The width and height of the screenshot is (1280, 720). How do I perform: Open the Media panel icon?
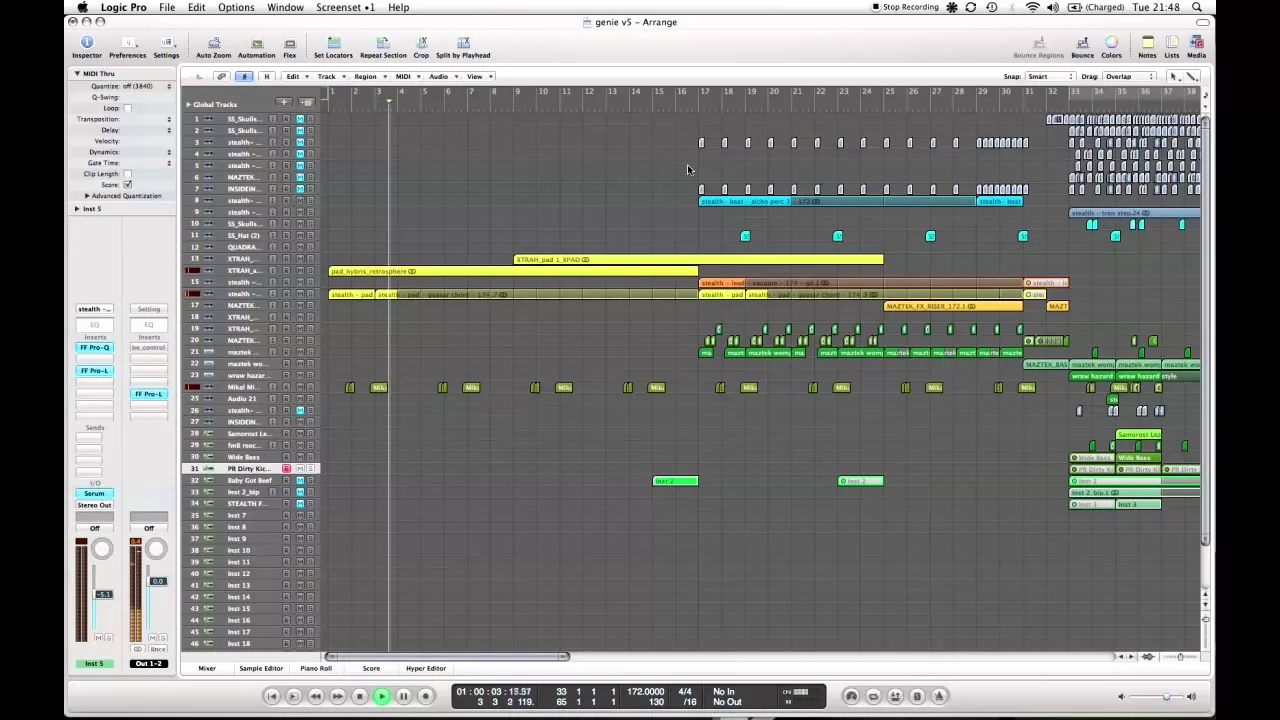[1196, 42]
